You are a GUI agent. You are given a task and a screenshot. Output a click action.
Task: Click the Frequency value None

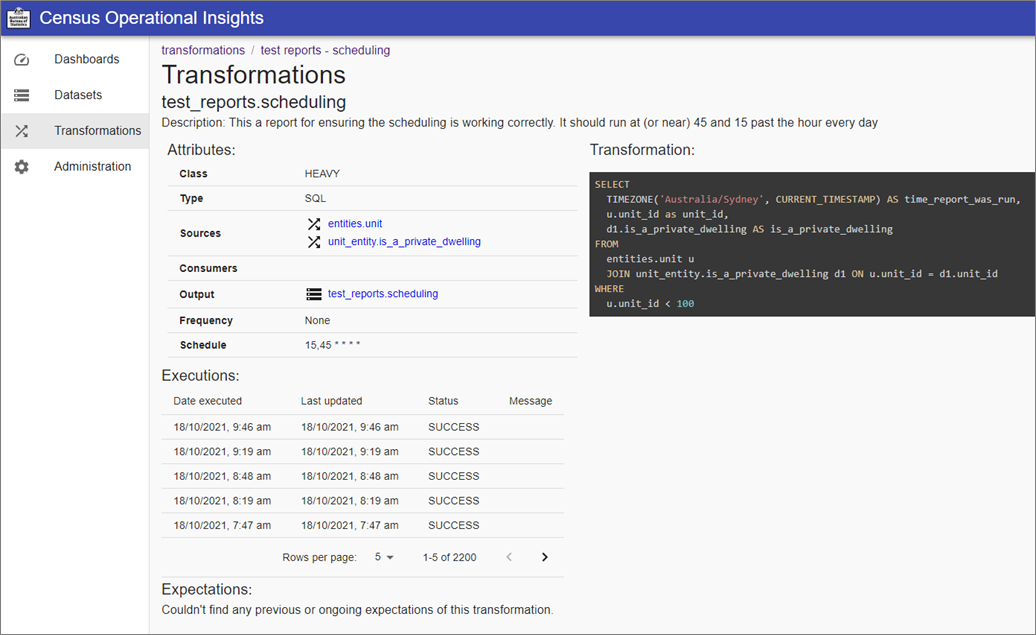(317, 320)
